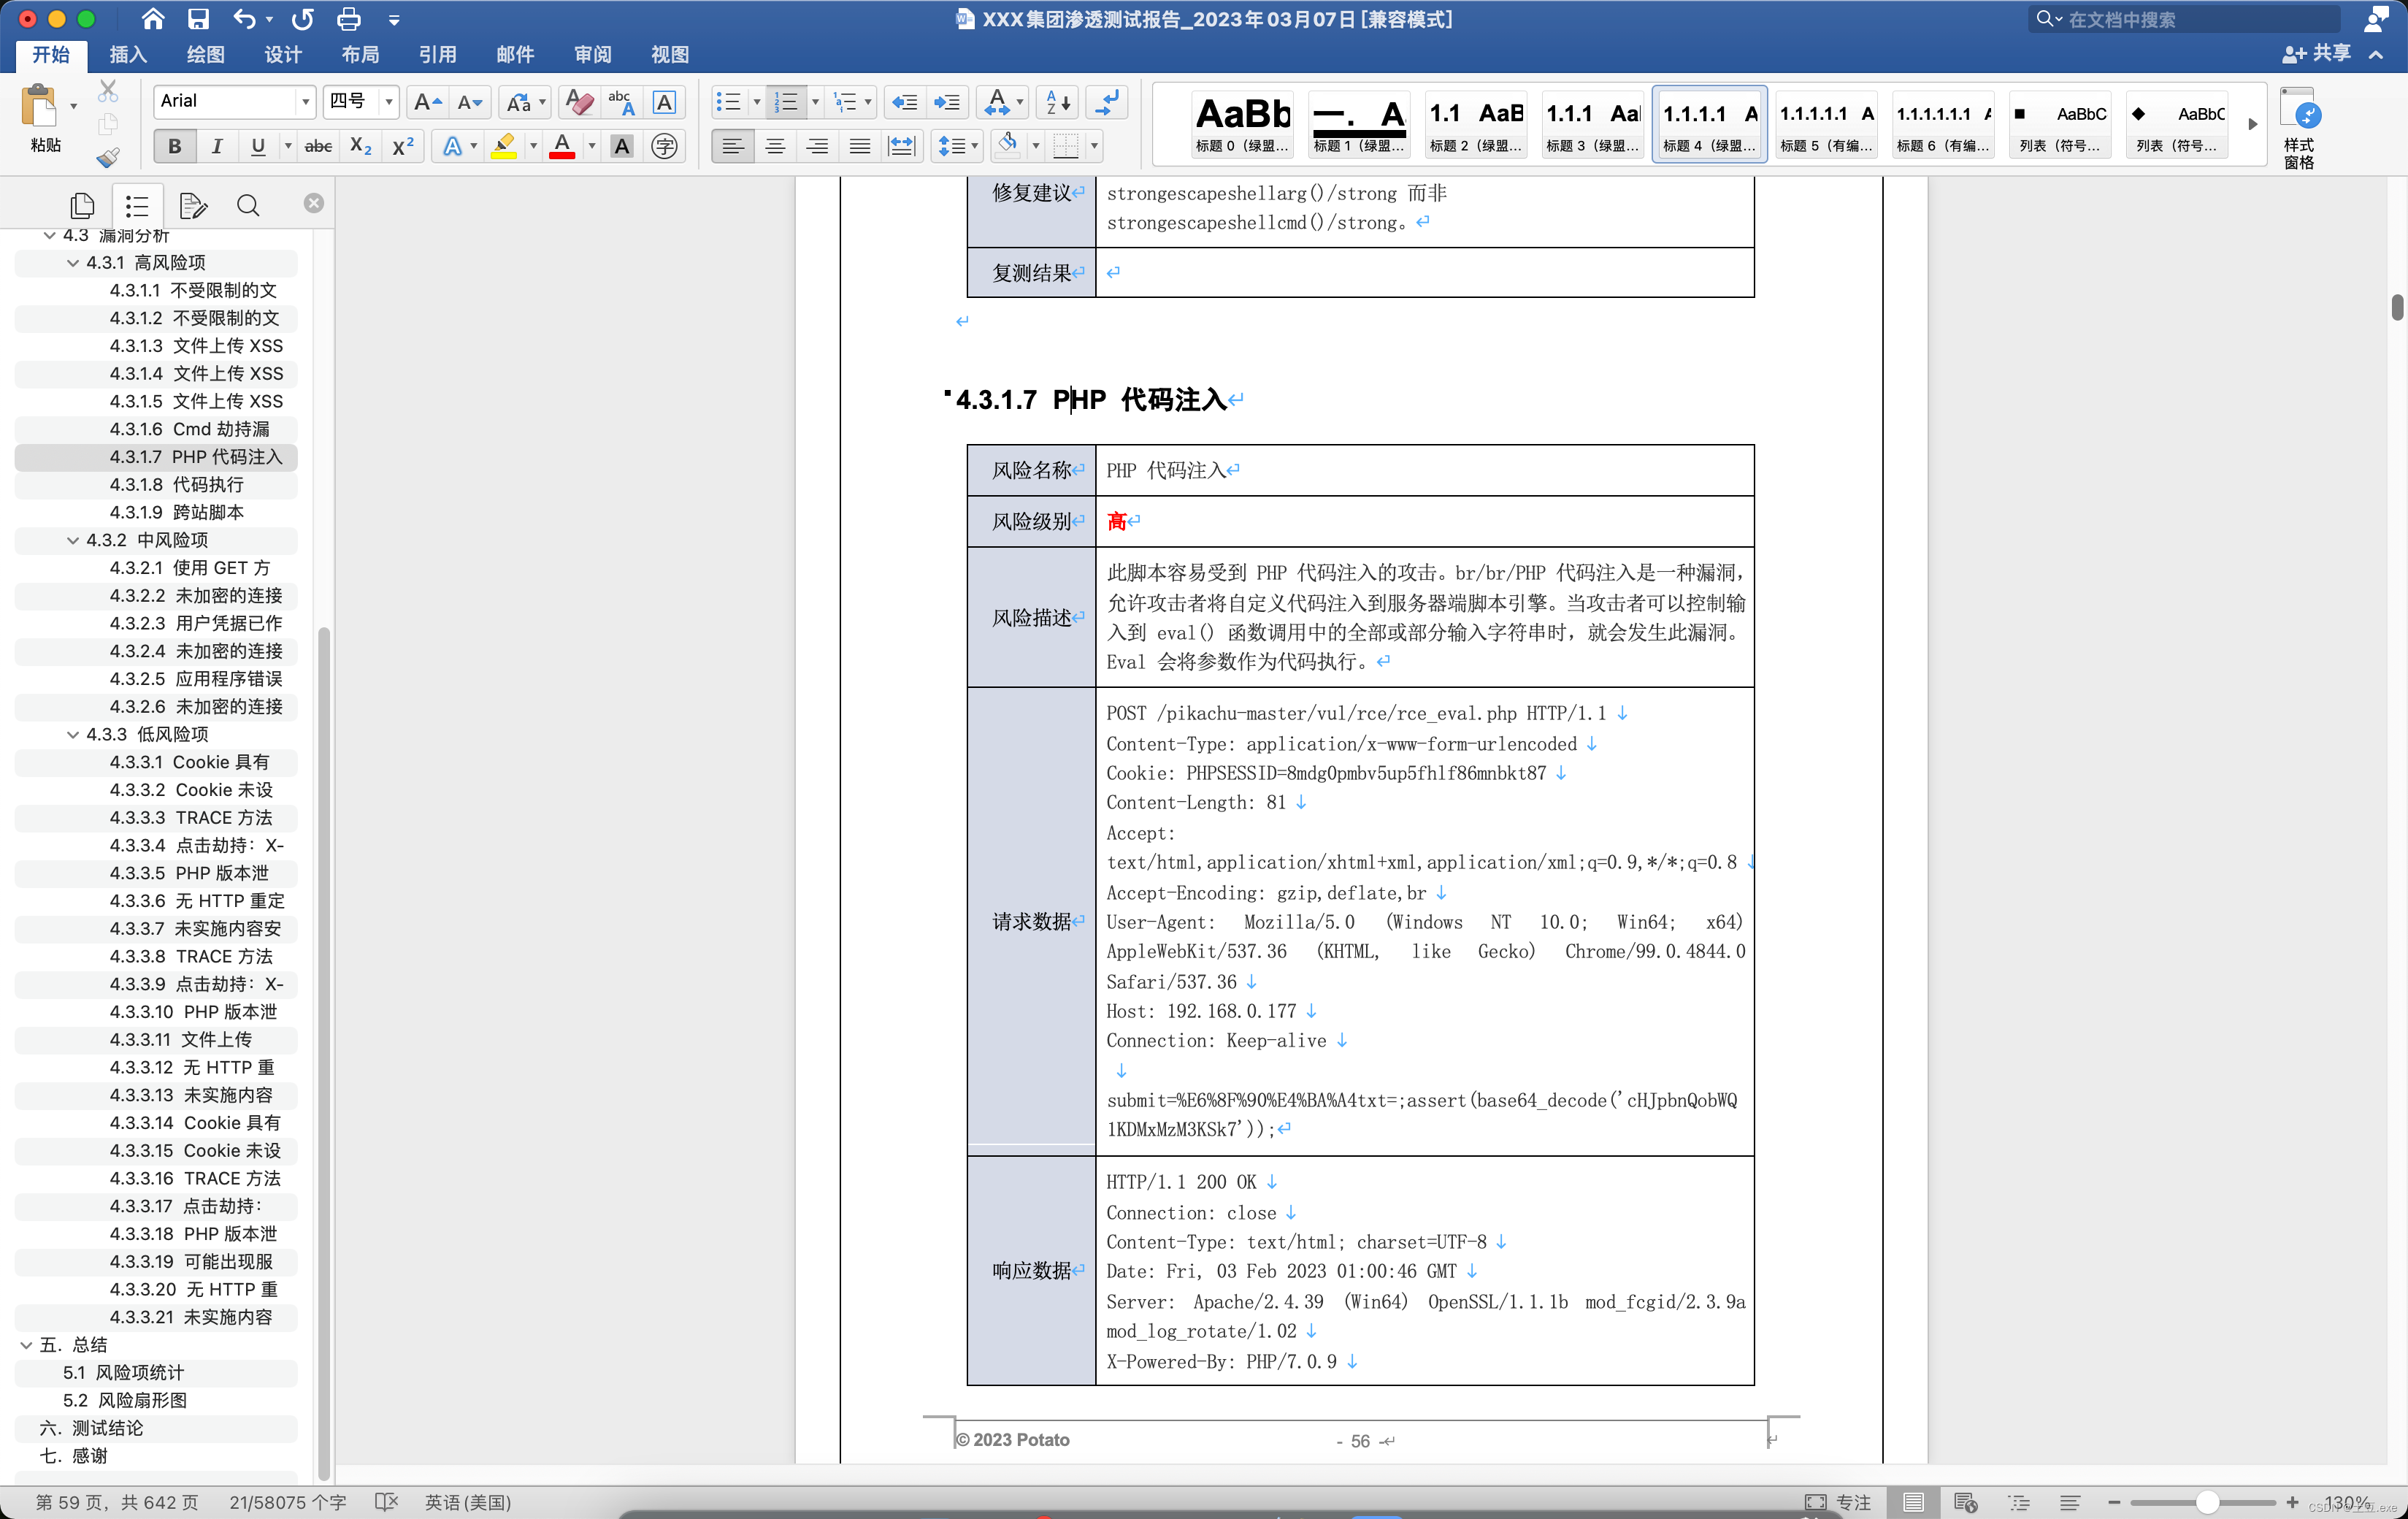Open reviewing pane in sidebar
The image size is (2408, 1519).
192,205
